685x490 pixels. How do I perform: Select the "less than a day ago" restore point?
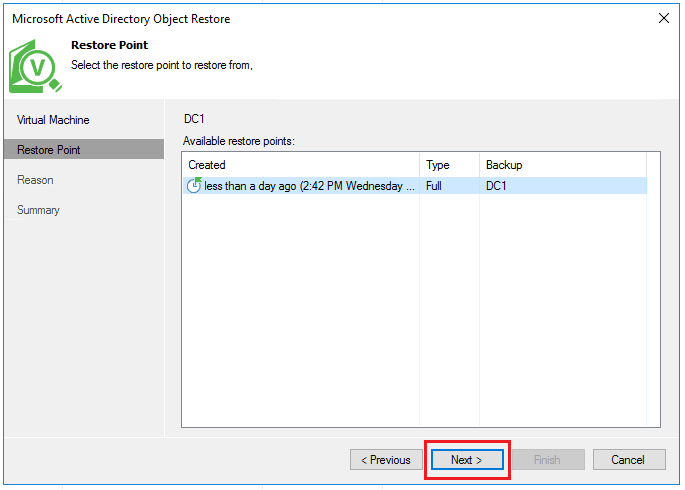[310, 186]
